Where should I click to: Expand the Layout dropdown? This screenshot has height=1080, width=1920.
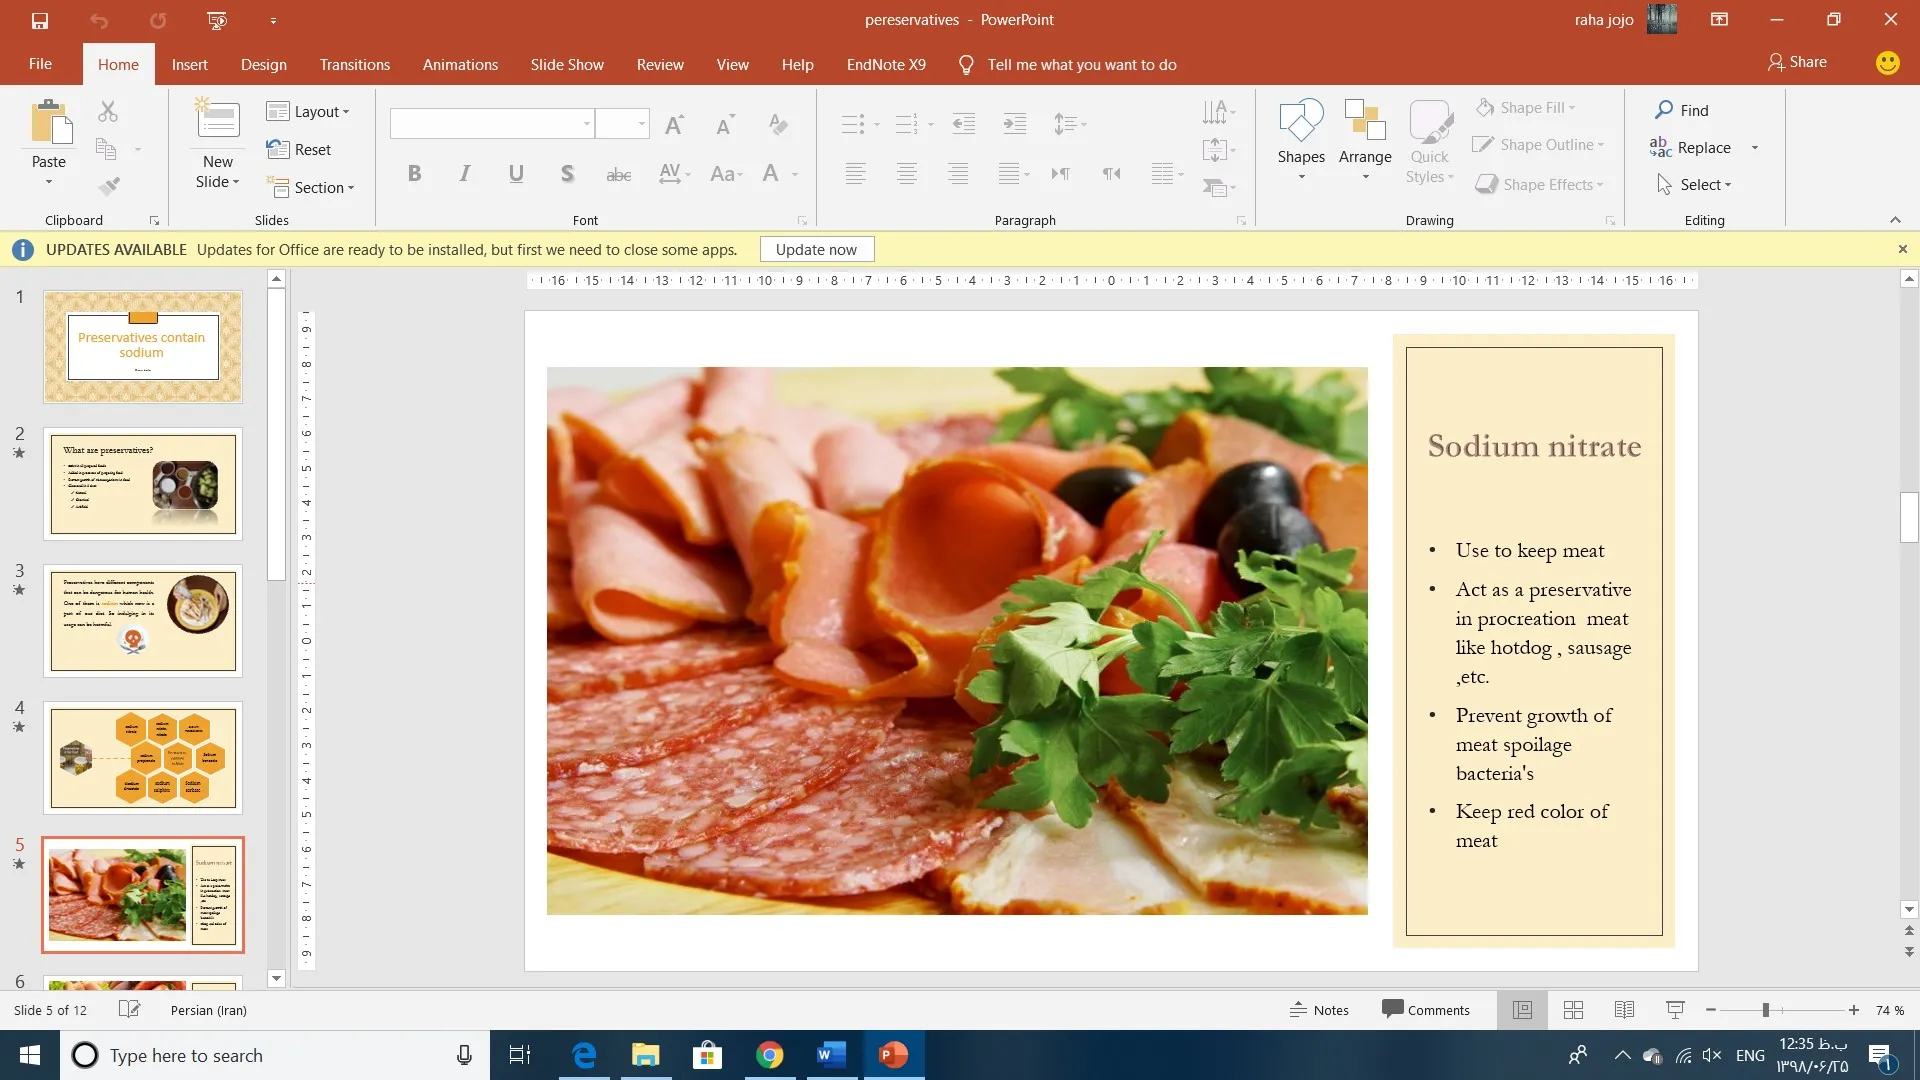[x=309, y=112]
